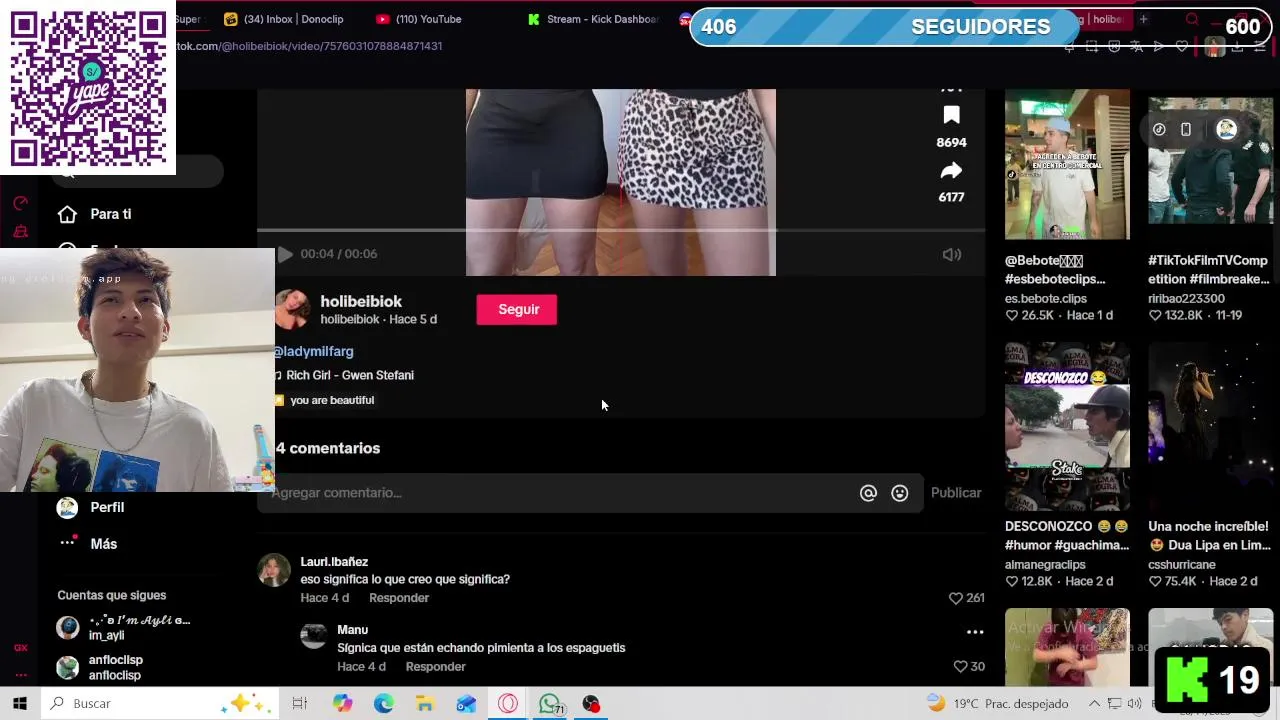This screenshot has height=720, width=1280.
Task: Click the Lauri.Ibañez username
Action: (334, 562)
